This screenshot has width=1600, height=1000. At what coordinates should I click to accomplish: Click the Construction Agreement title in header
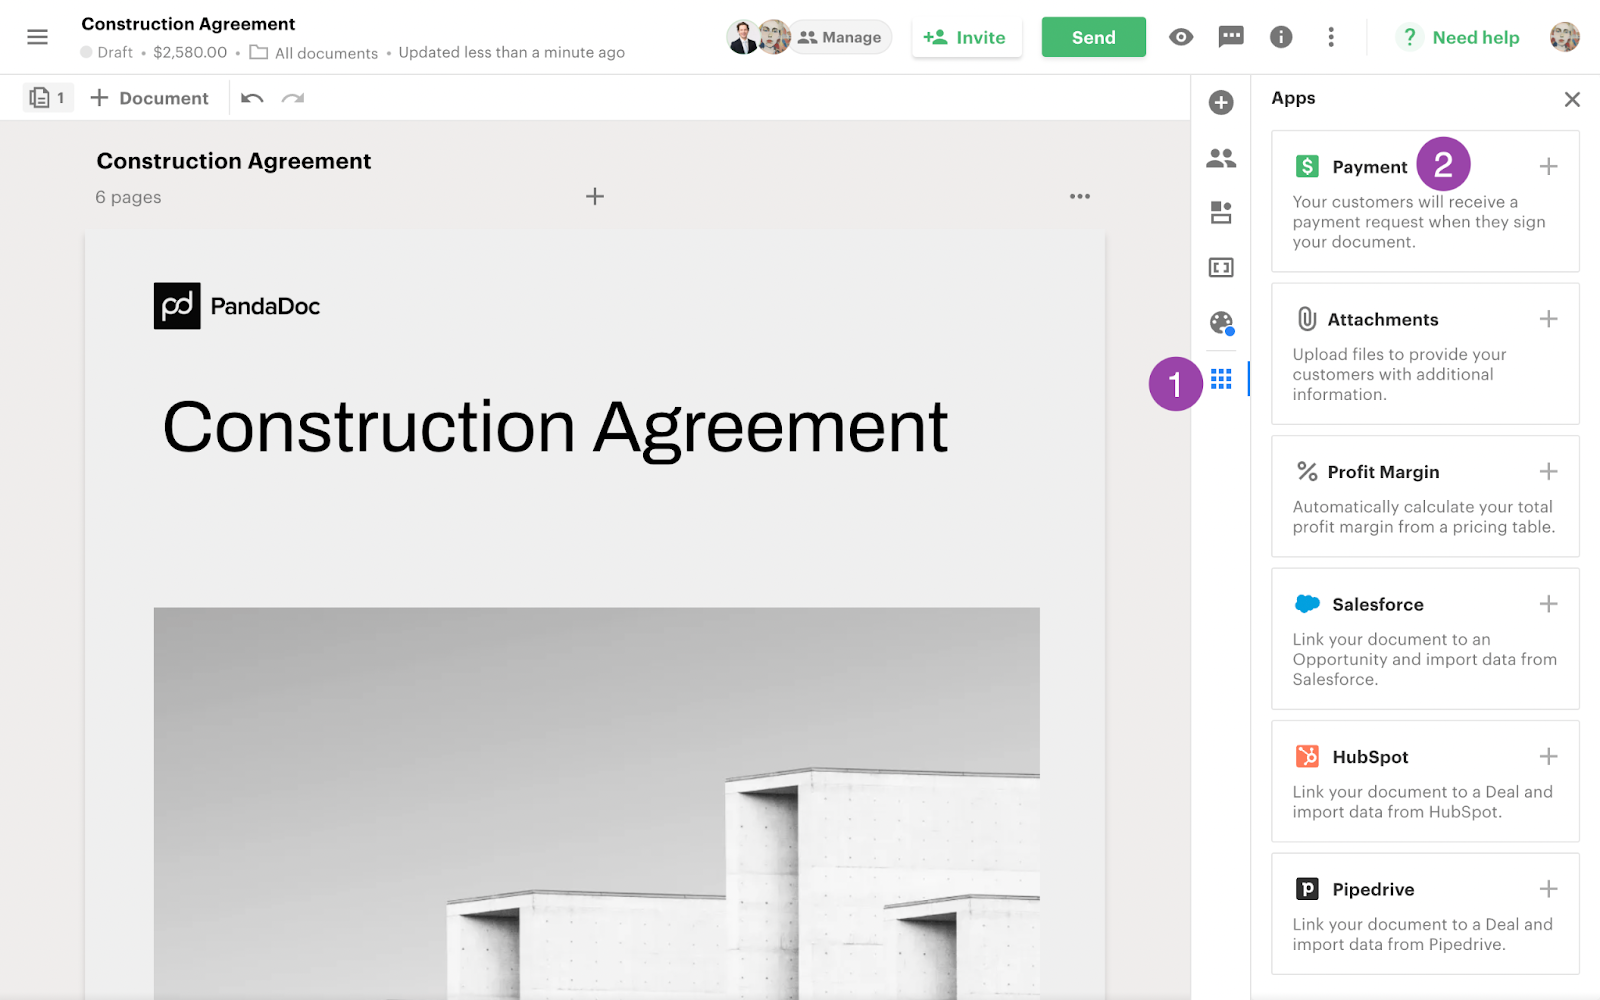pos(188,24)
